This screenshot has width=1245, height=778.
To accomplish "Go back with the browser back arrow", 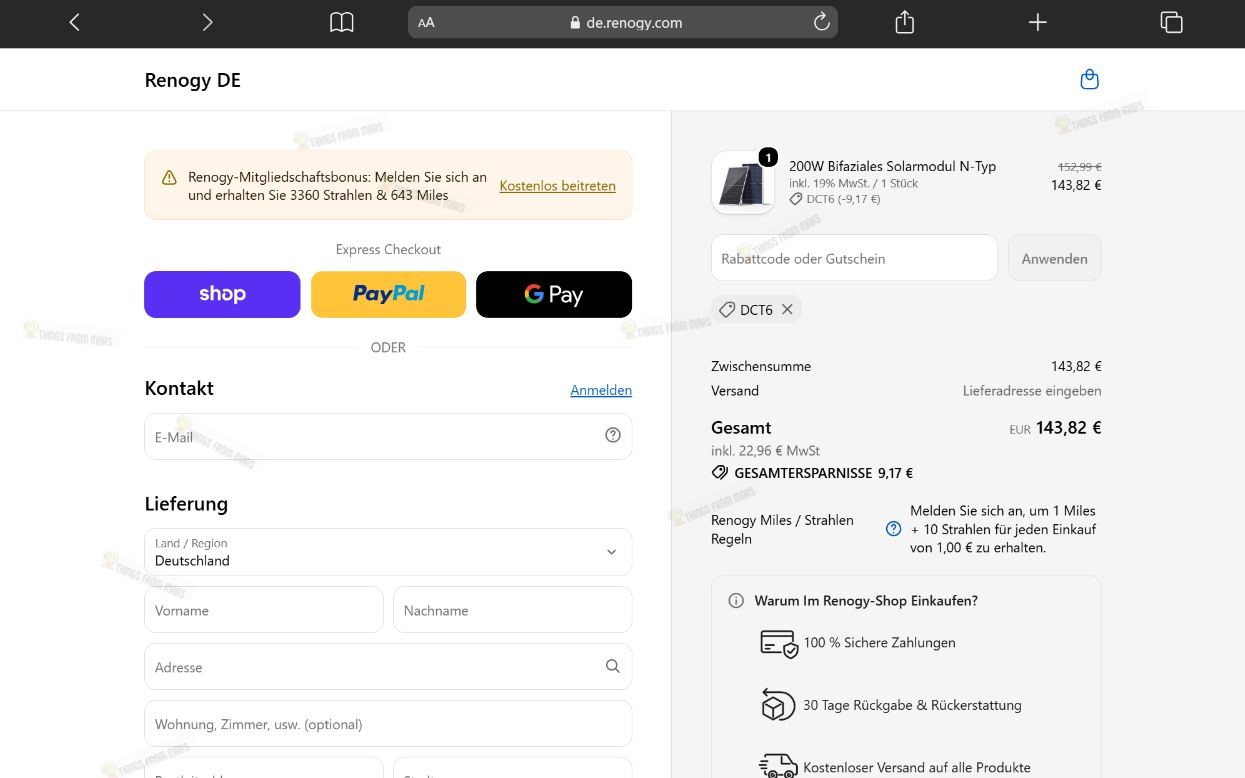I will coord(74,22).
